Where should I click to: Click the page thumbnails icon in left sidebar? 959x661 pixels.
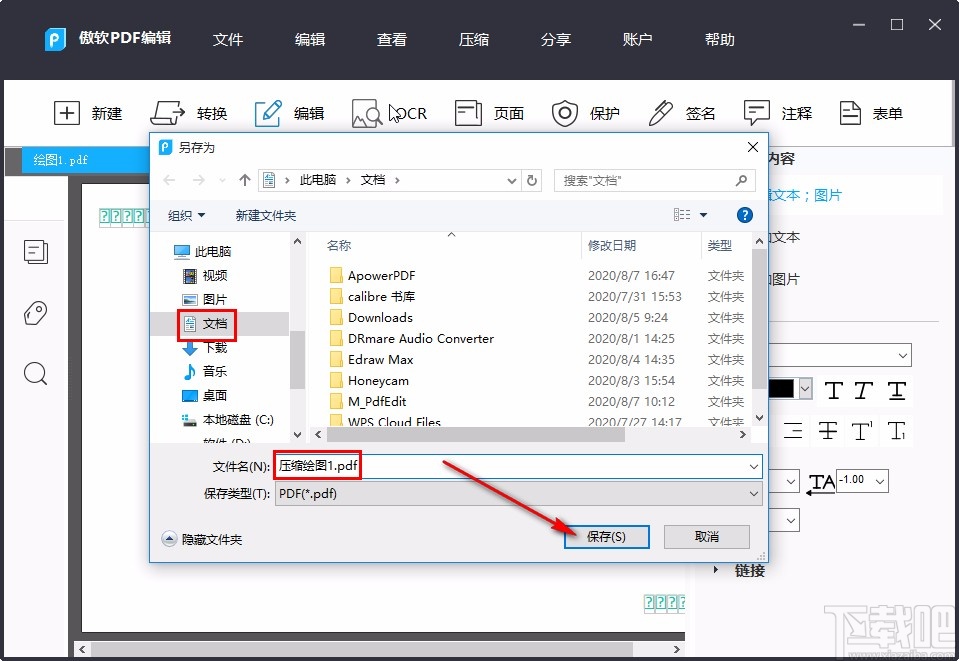point(36,252)
